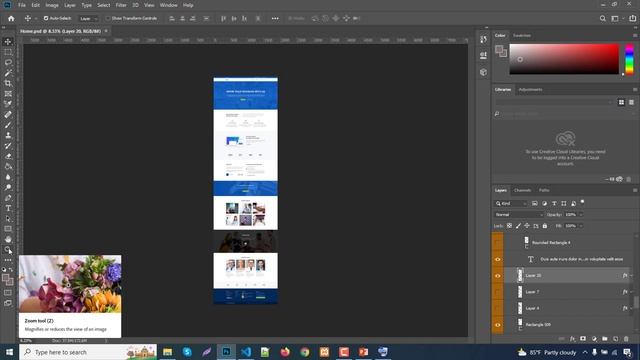Select the Frame tool
Screen dimensions: 640x360
point(8,94)
